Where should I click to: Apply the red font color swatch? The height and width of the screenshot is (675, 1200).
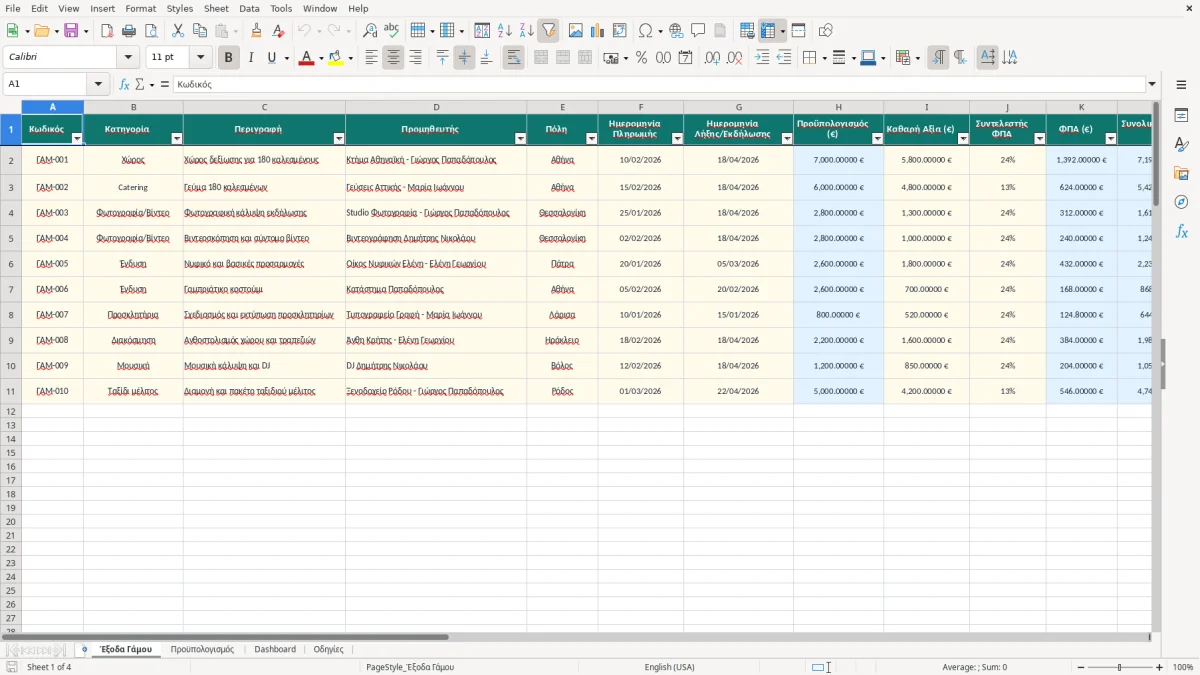coord(306,58)
